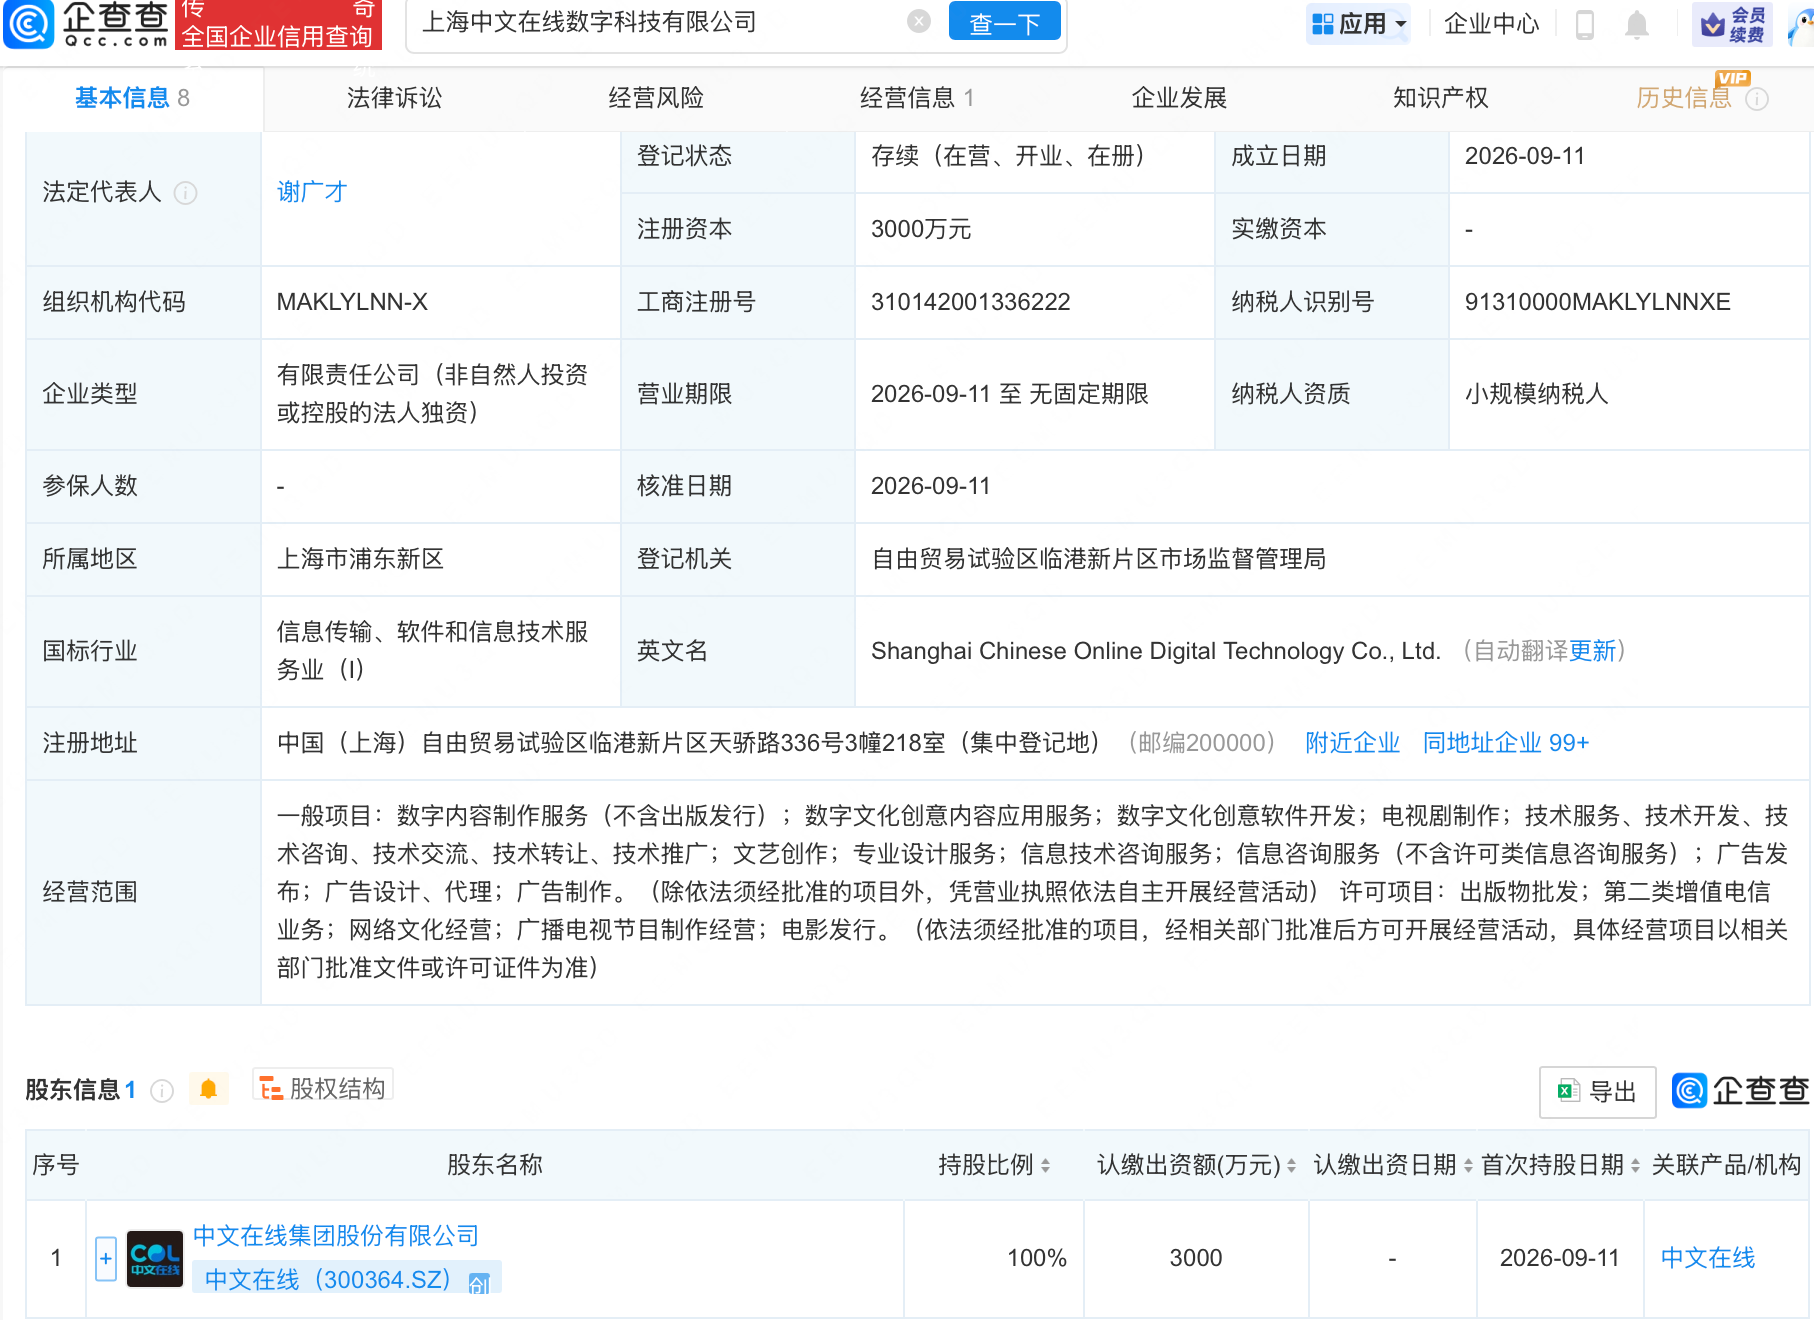
Task: Click the mobile phone icon
Action: (1585, 24)
